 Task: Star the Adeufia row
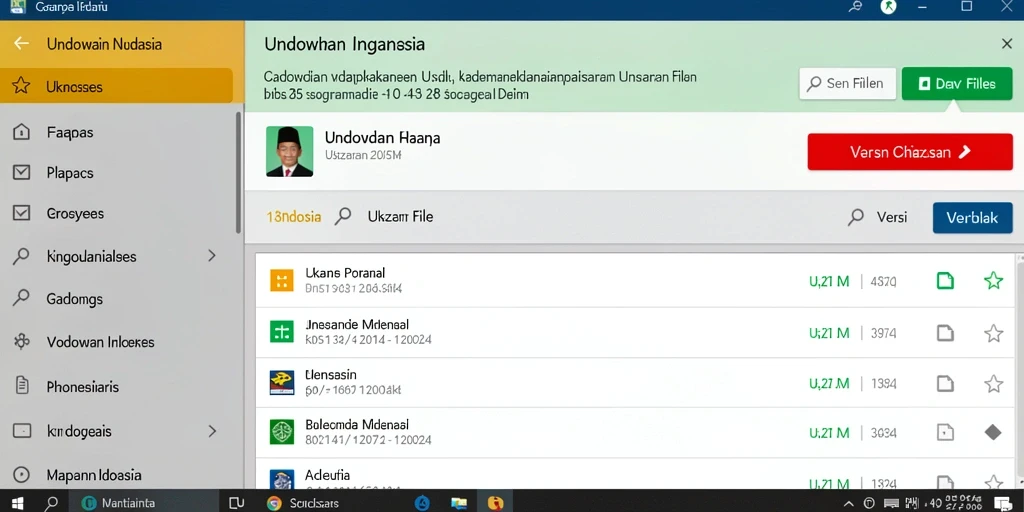click(993, 482)
